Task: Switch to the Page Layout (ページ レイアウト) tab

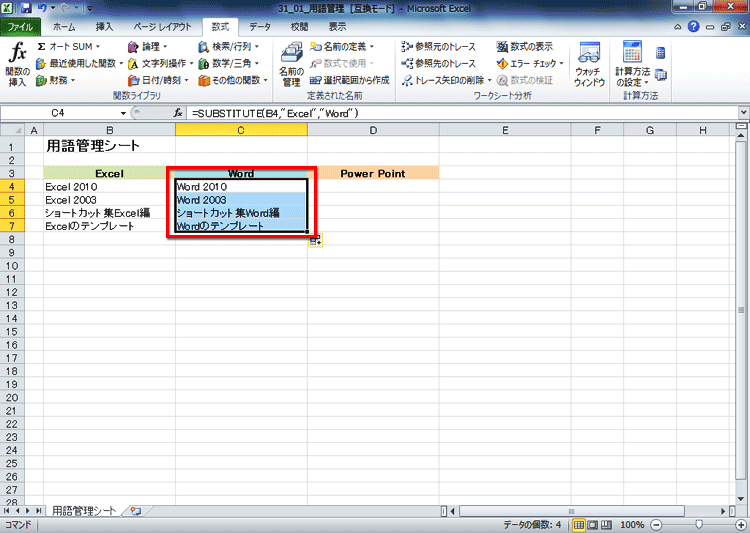Action: 162,27
